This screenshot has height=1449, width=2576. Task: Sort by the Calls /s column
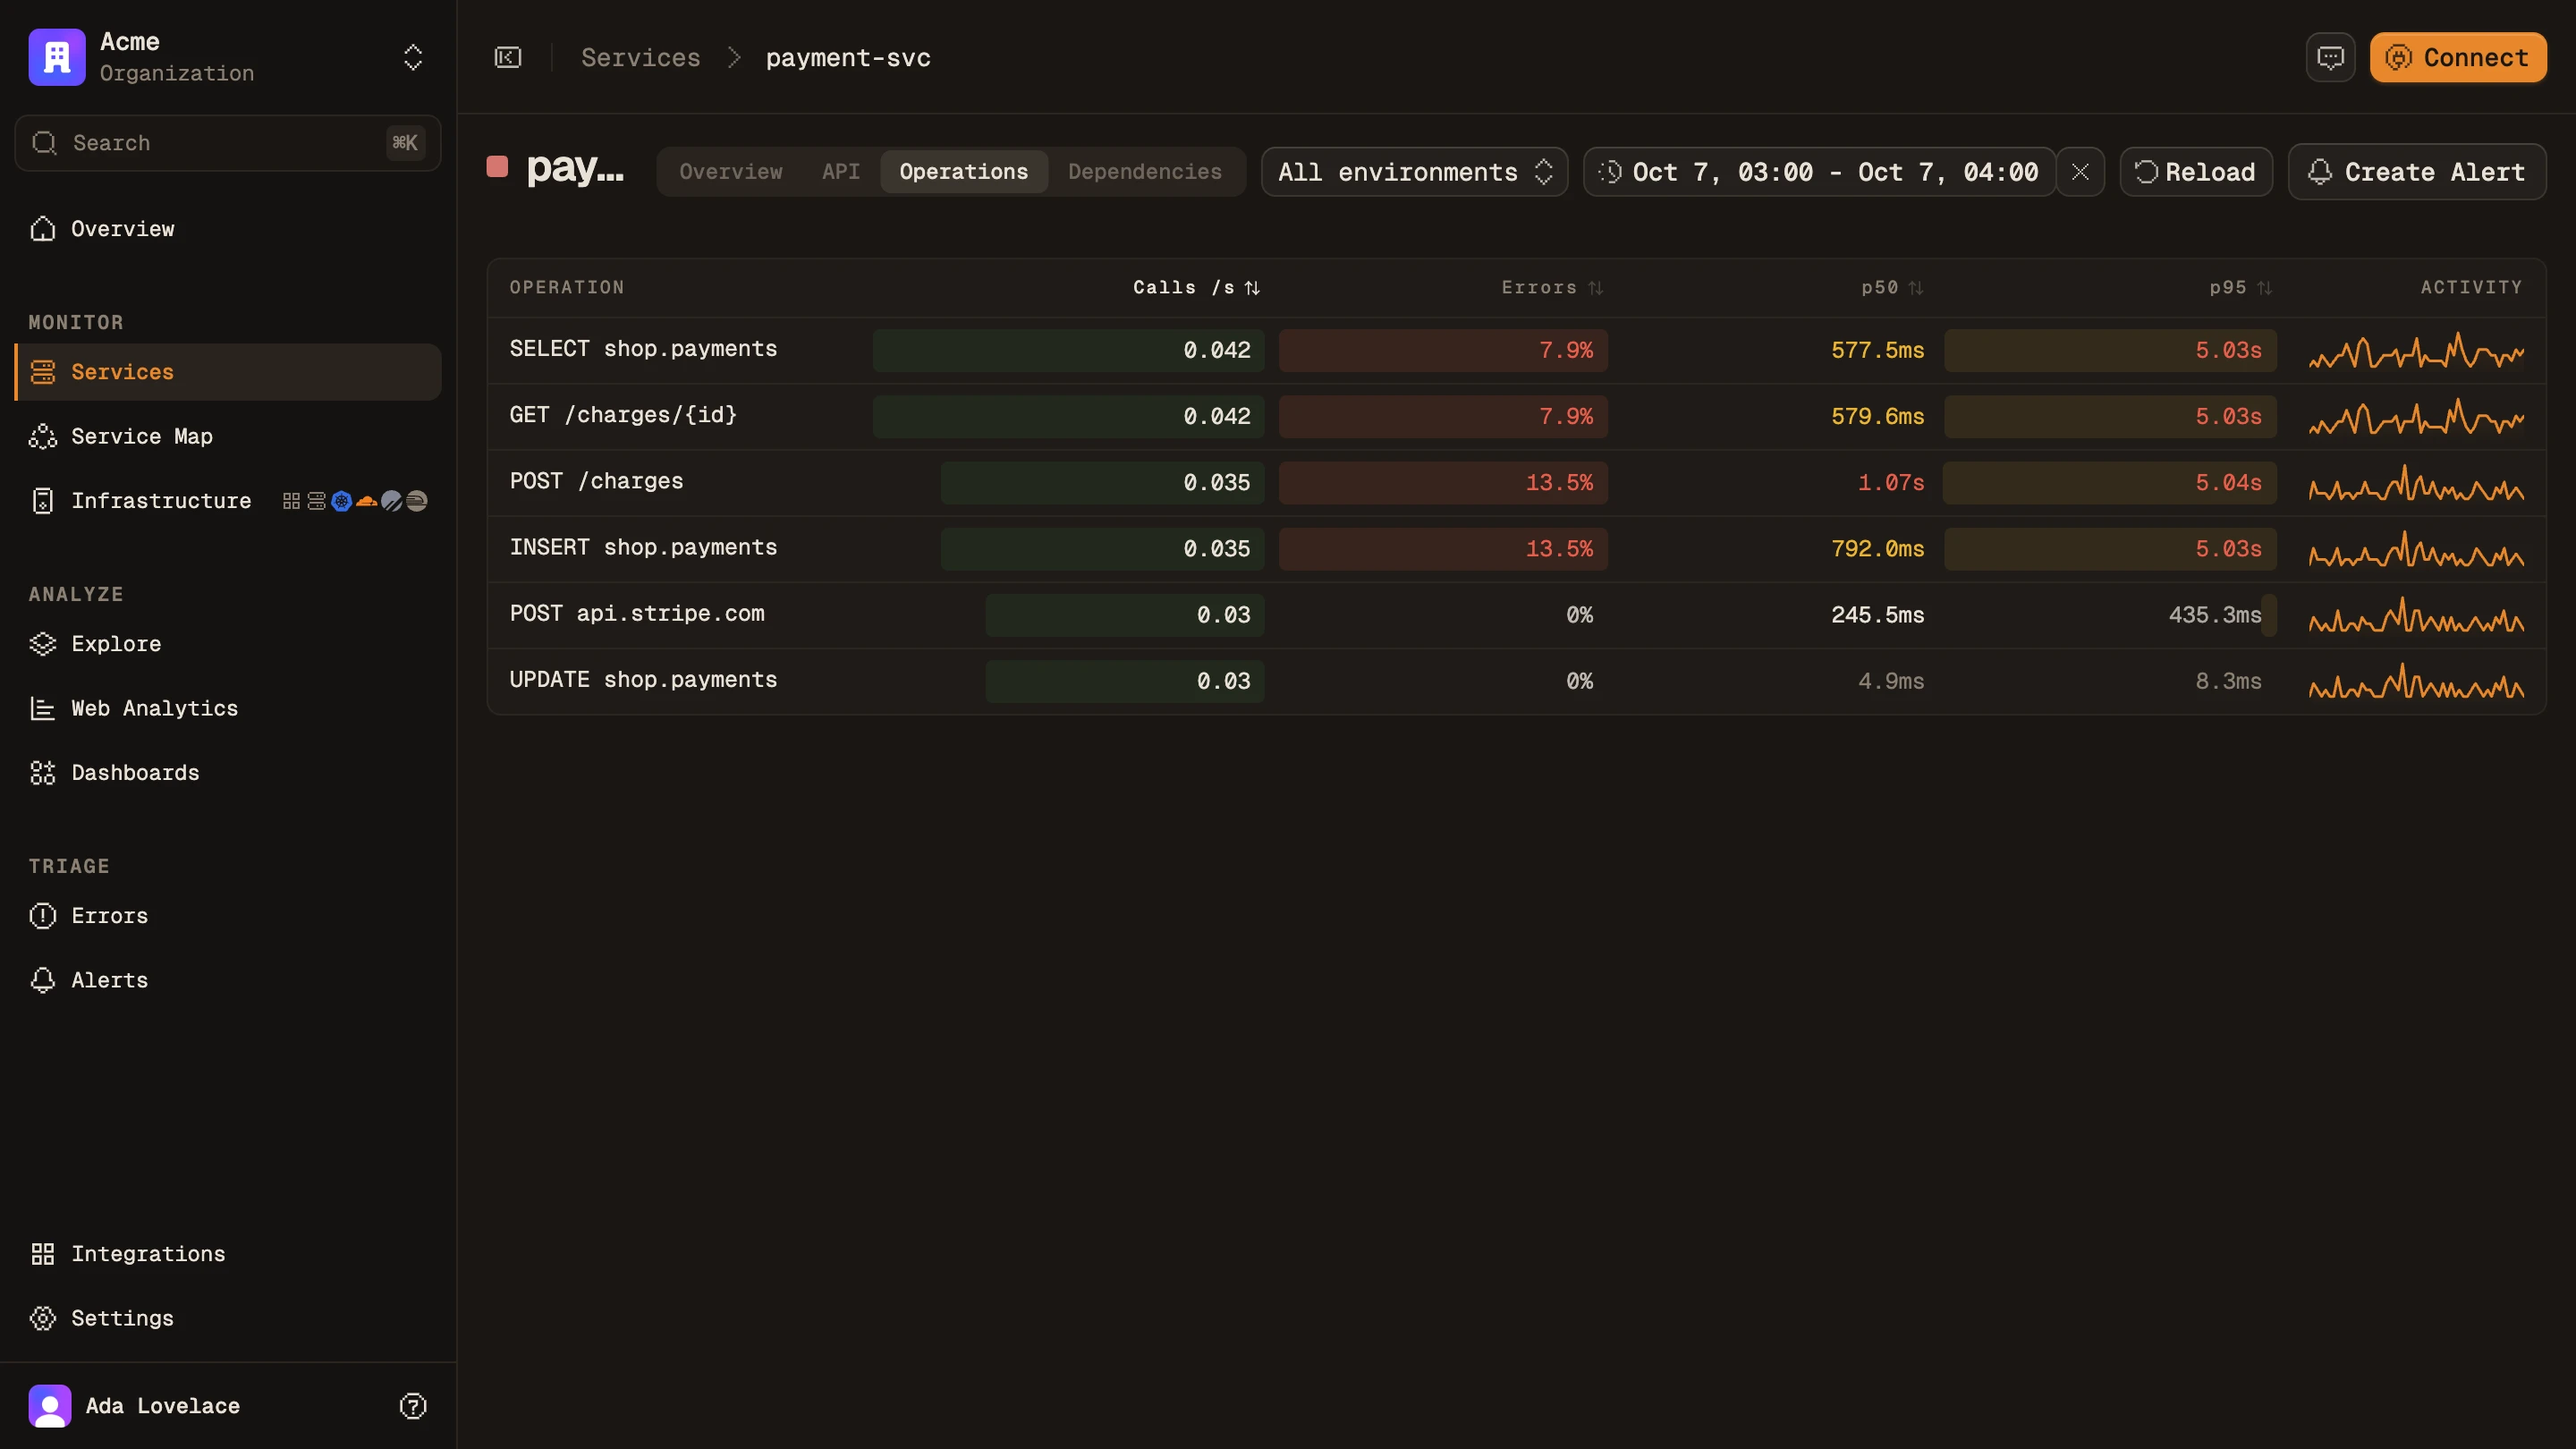point(1196,288)
